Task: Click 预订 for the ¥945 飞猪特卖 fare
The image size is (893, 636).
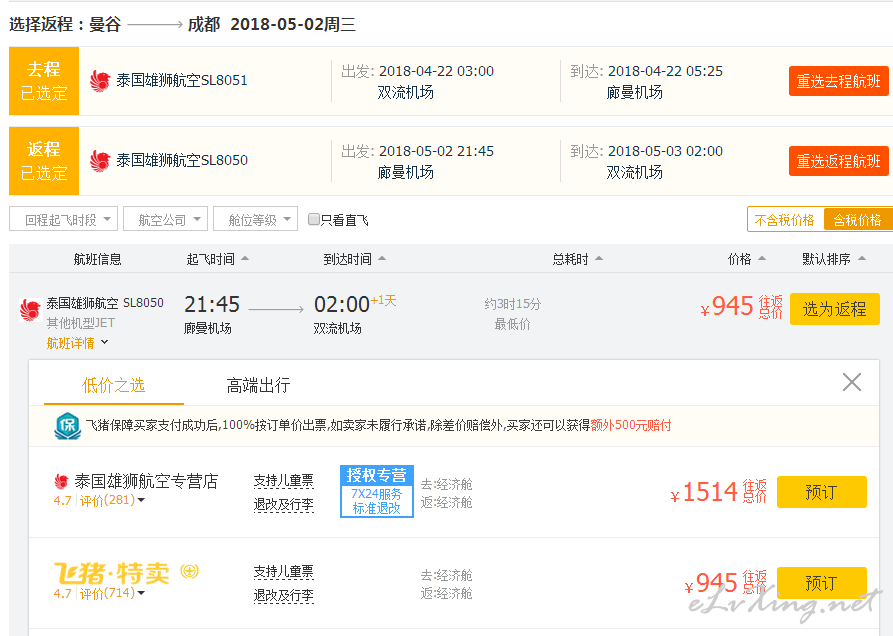Action: [821, 583]
